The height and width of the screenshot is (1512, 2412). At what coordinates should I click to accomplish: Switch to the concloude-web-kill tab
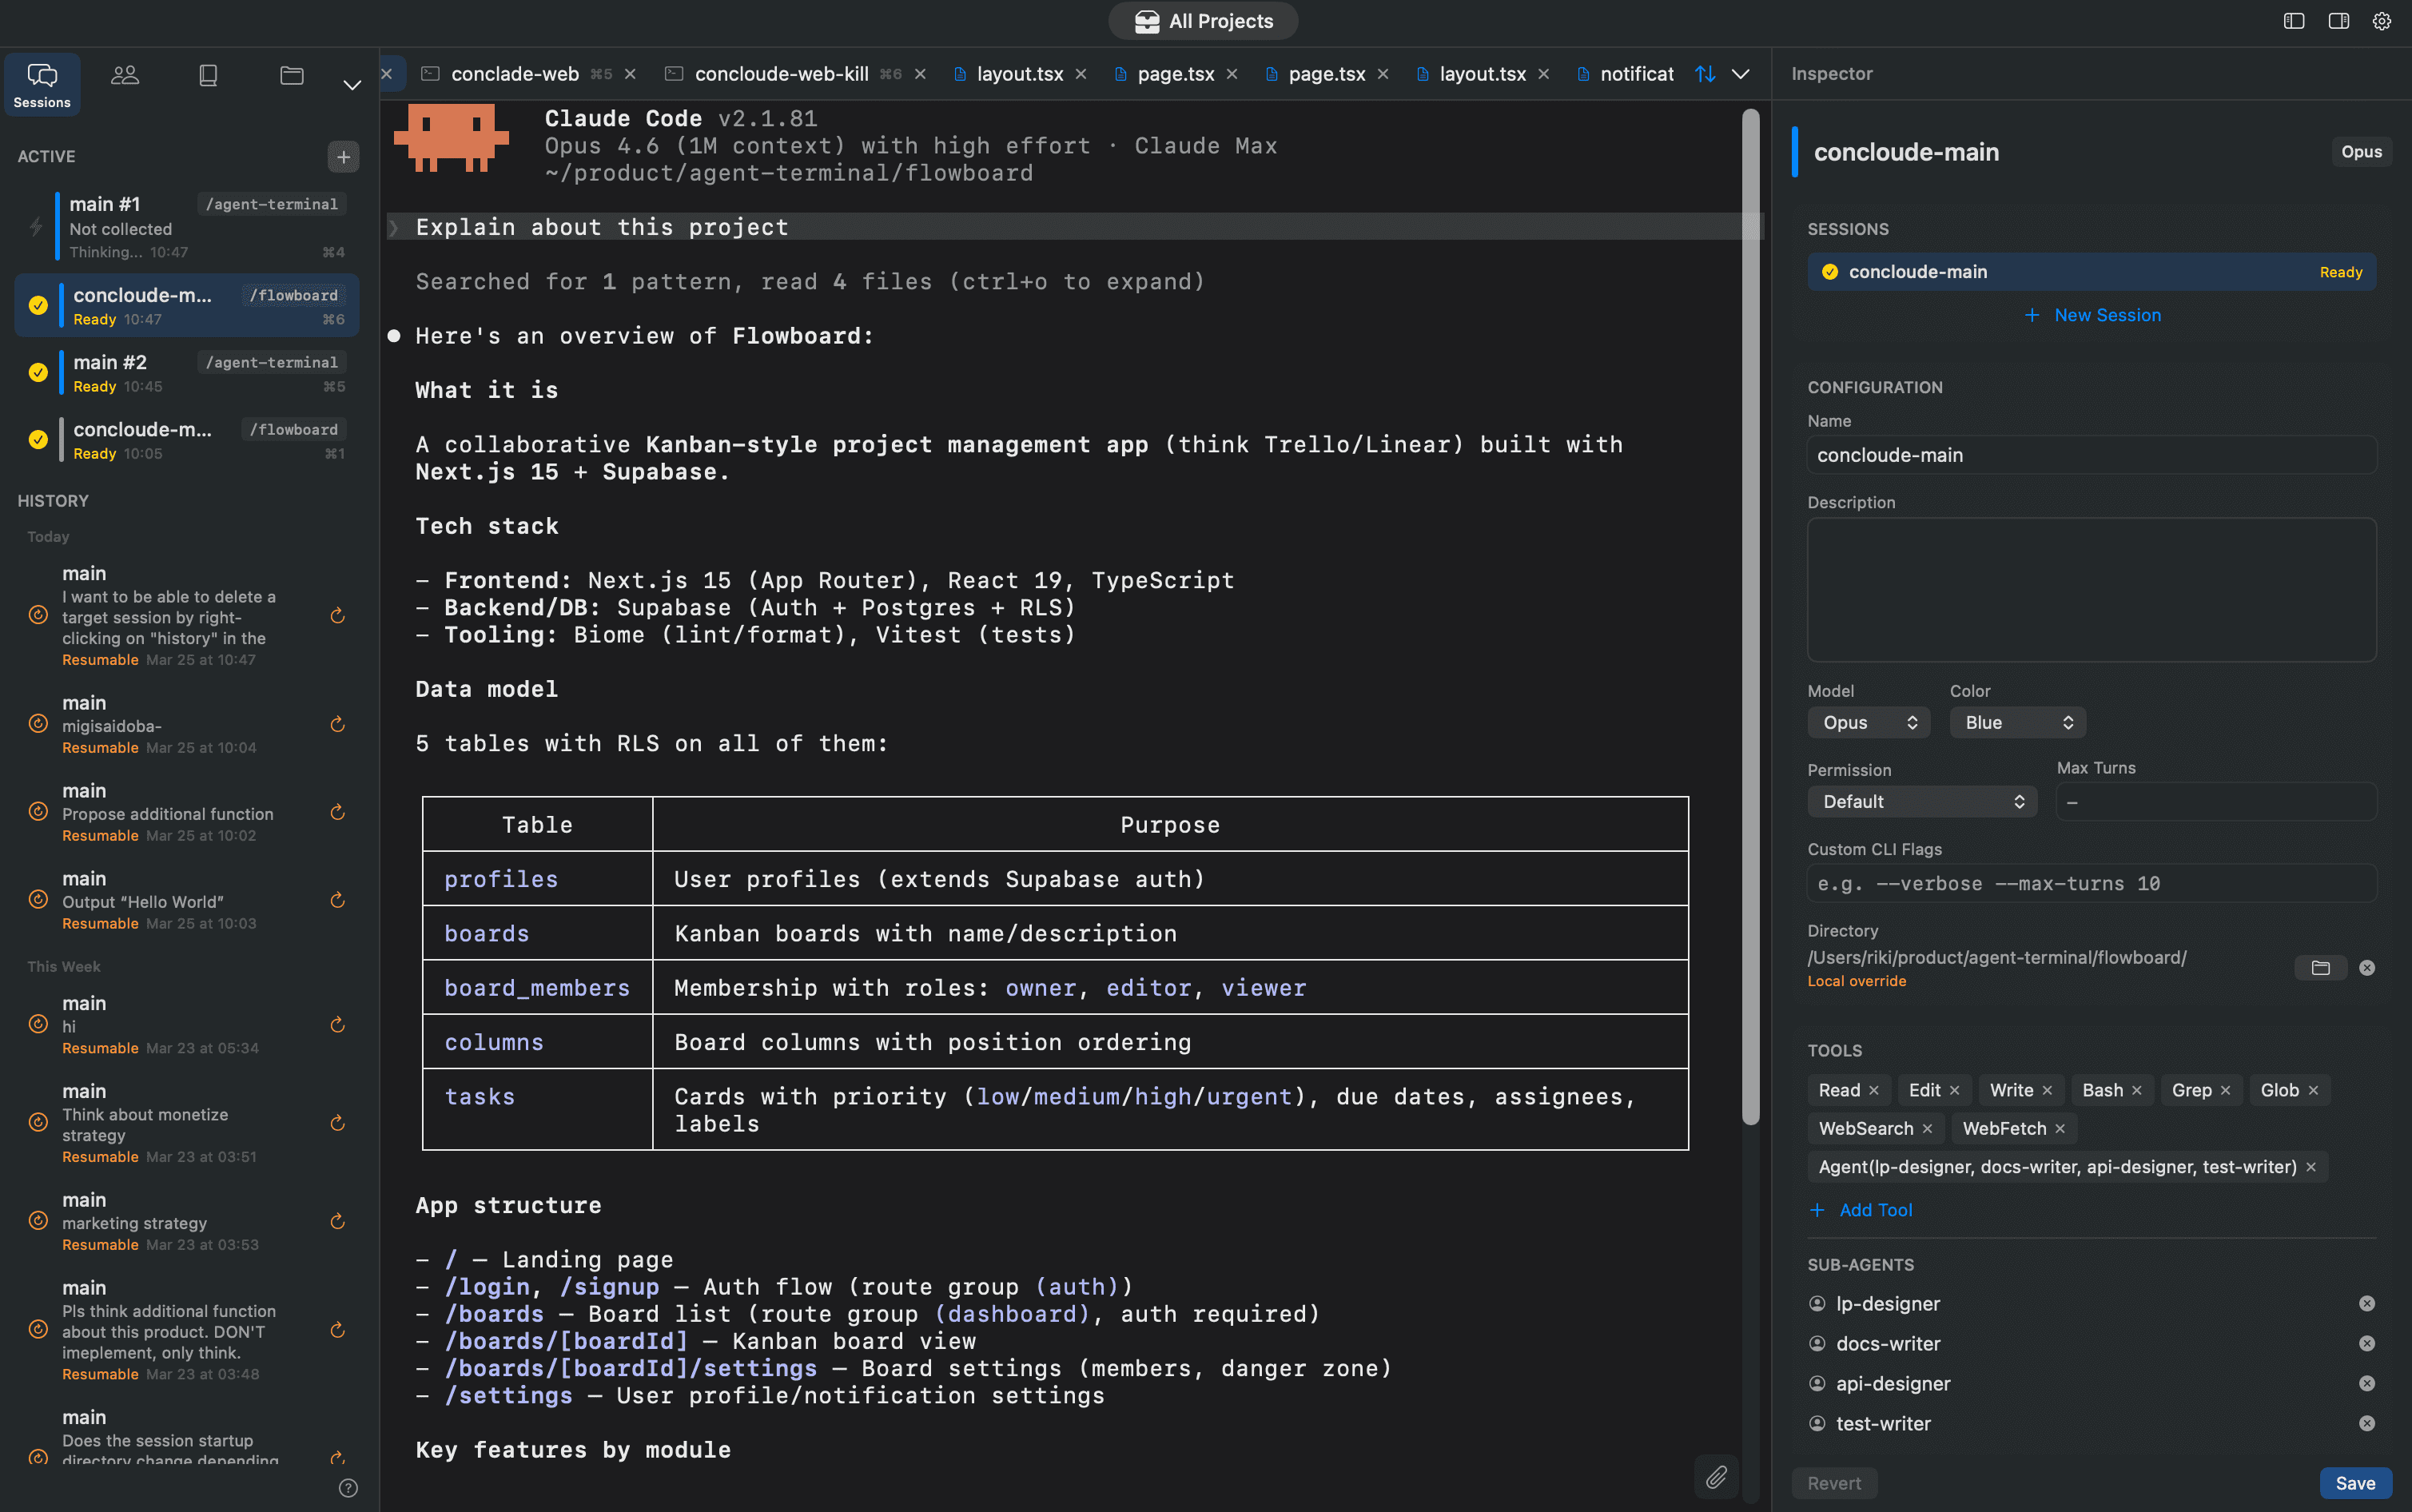[780, 73]
